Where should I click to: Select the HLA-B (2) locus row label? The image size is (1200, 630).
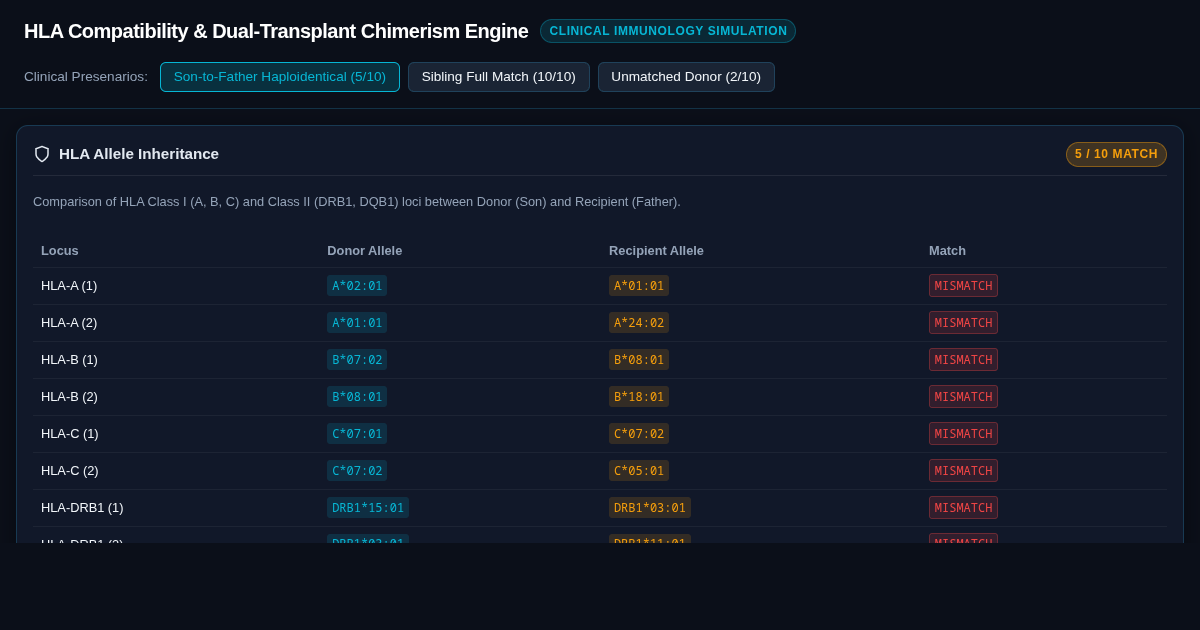point(69,397)
